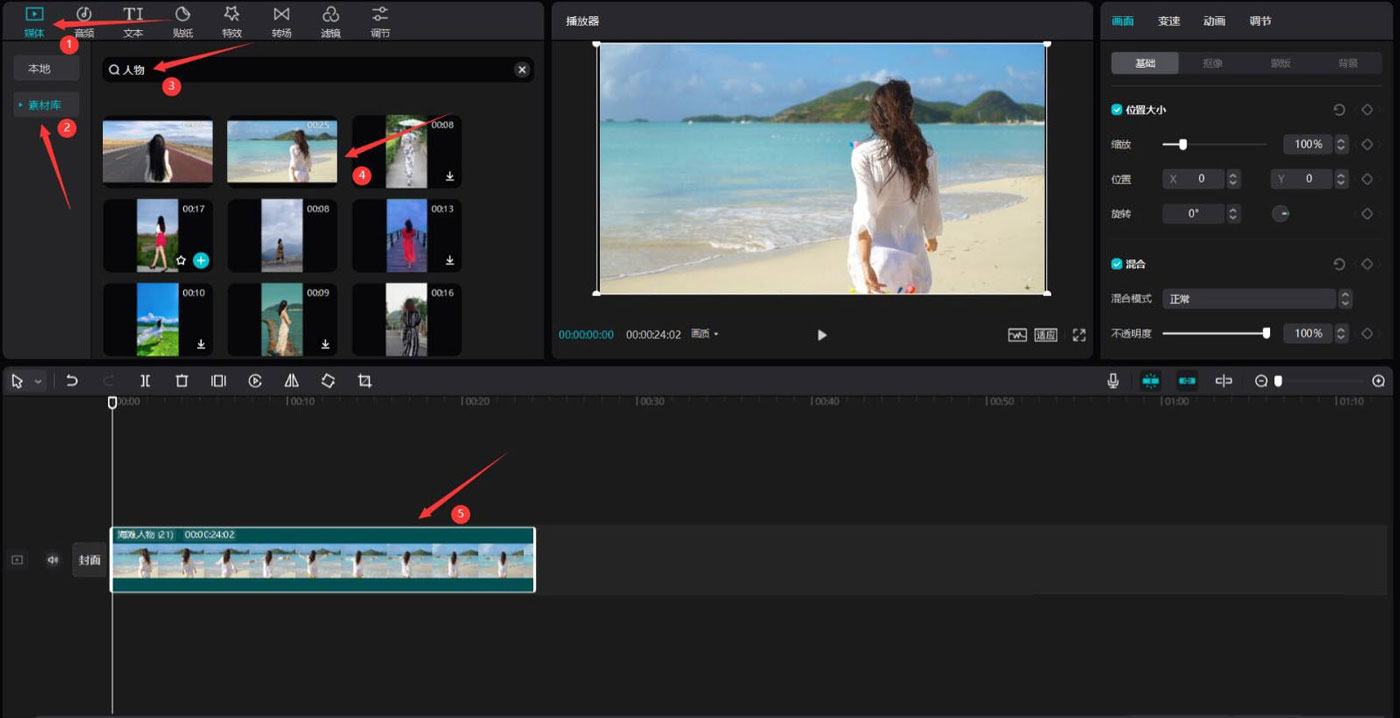The height and width of the screenshot is (718, 1400).
Task: Select the crop tool in timeline toolbar
Action: (365, 381)
